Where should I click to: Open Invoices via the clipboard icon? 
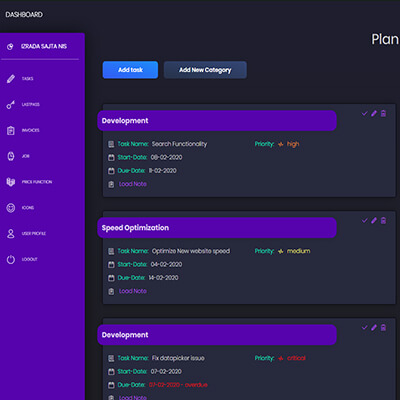[x=11, y=130]
